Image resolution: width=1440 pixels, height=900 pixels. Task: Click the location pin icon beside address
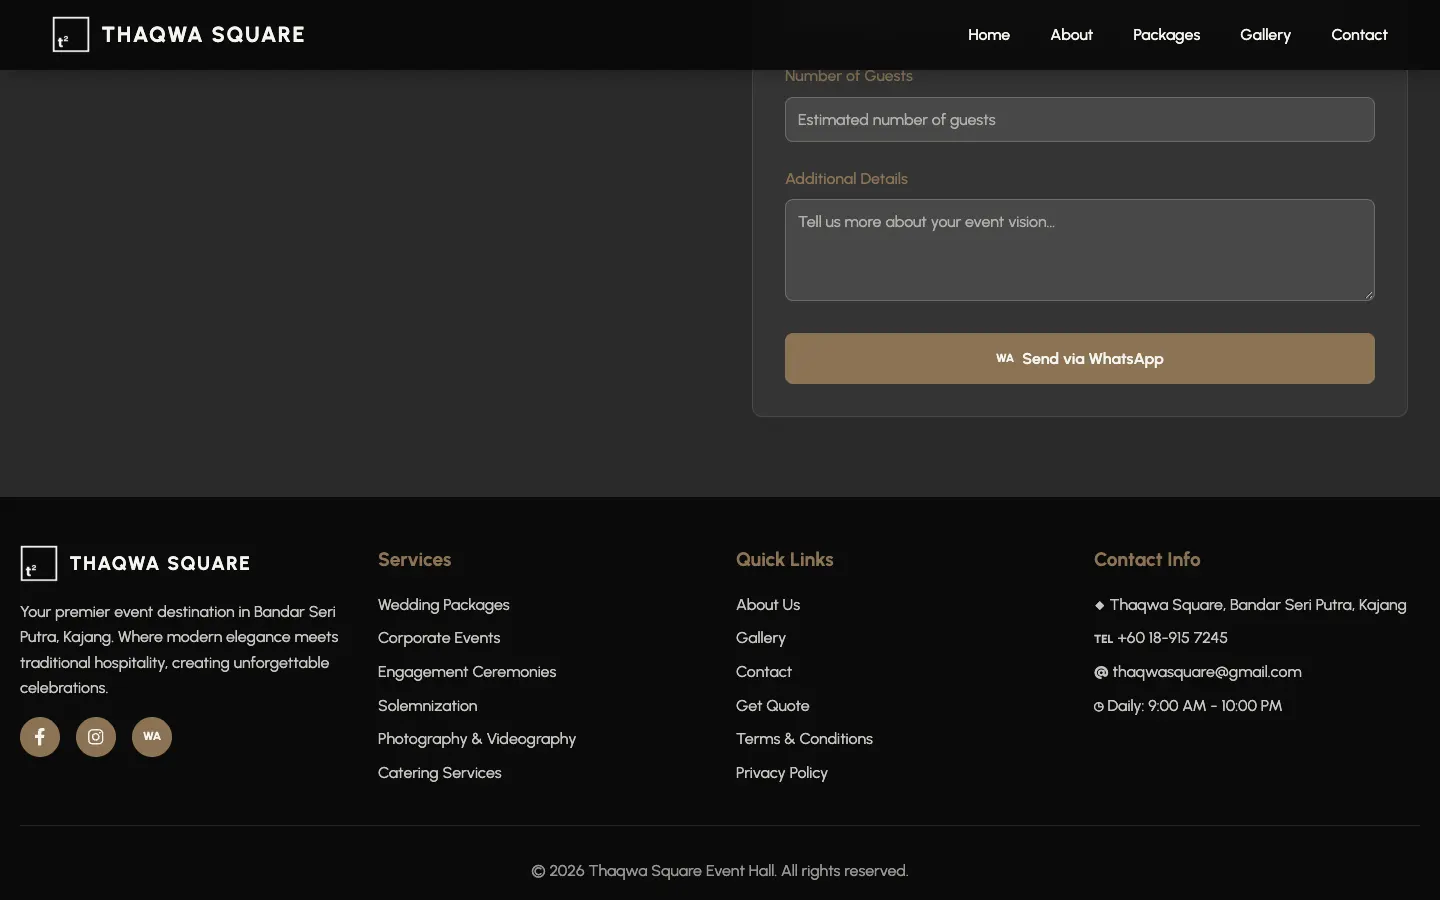[1100, 605]
